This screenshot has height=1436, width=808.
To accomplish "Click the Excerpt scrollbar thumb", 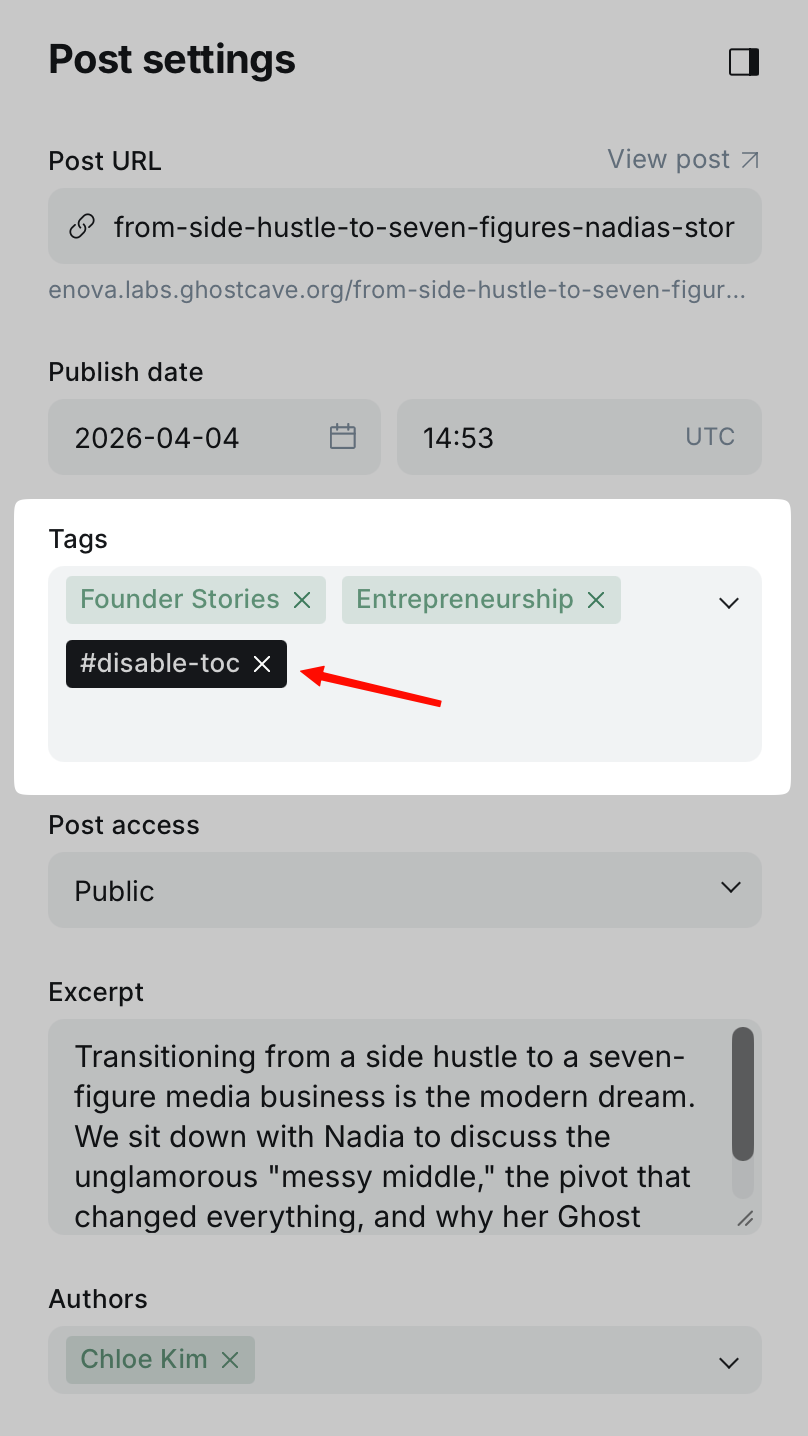I will point(743,1093).
